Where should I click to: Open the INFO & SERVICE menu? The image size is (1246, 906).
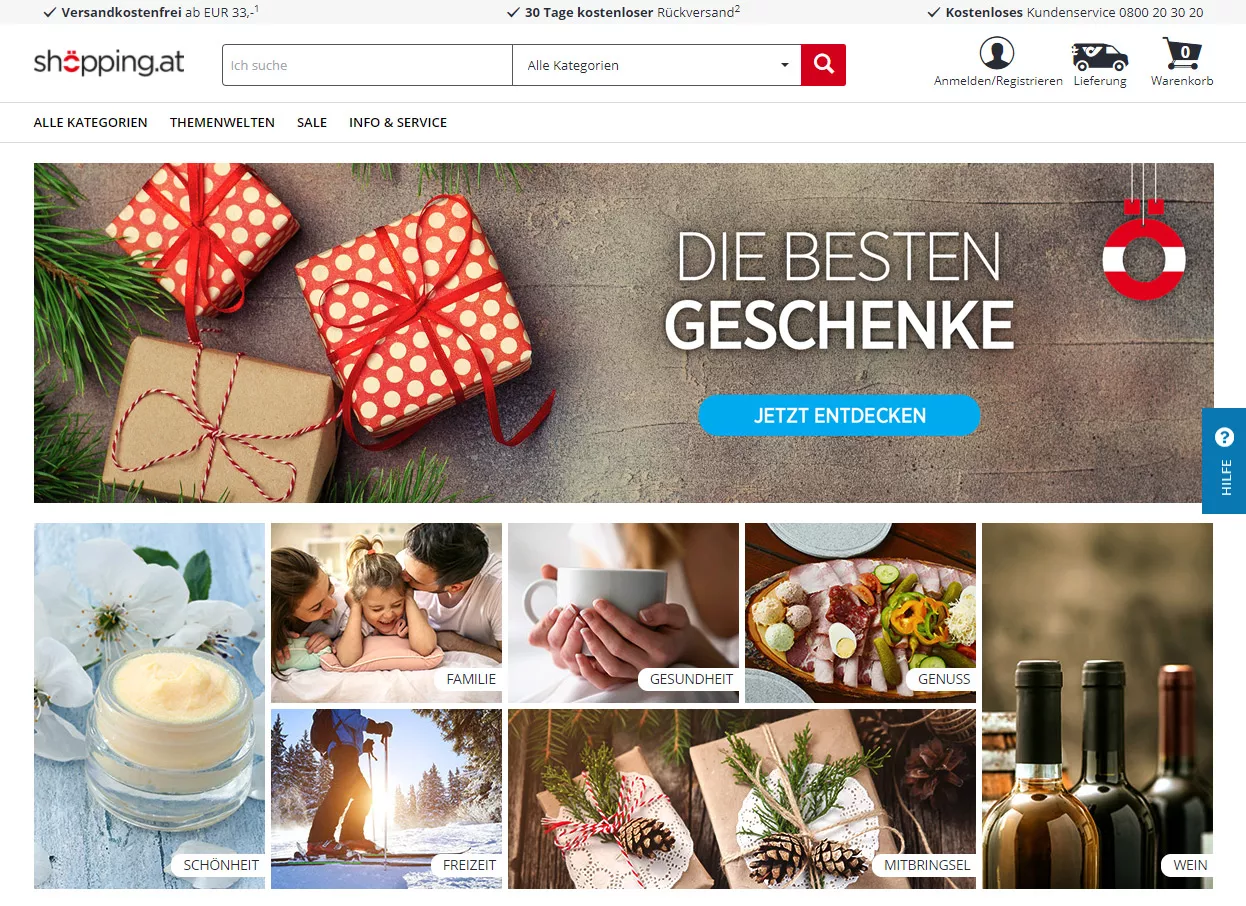398,122
